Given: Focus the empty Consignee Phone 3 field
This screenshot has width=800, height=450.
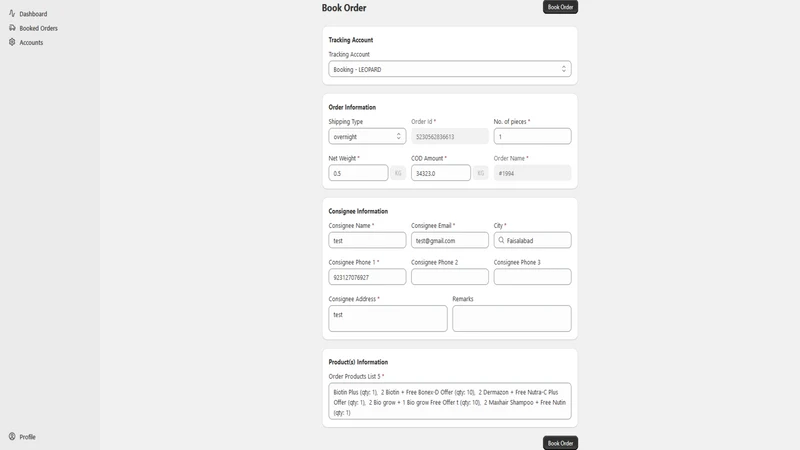Looking at the screenshot, I should [532, 277].
